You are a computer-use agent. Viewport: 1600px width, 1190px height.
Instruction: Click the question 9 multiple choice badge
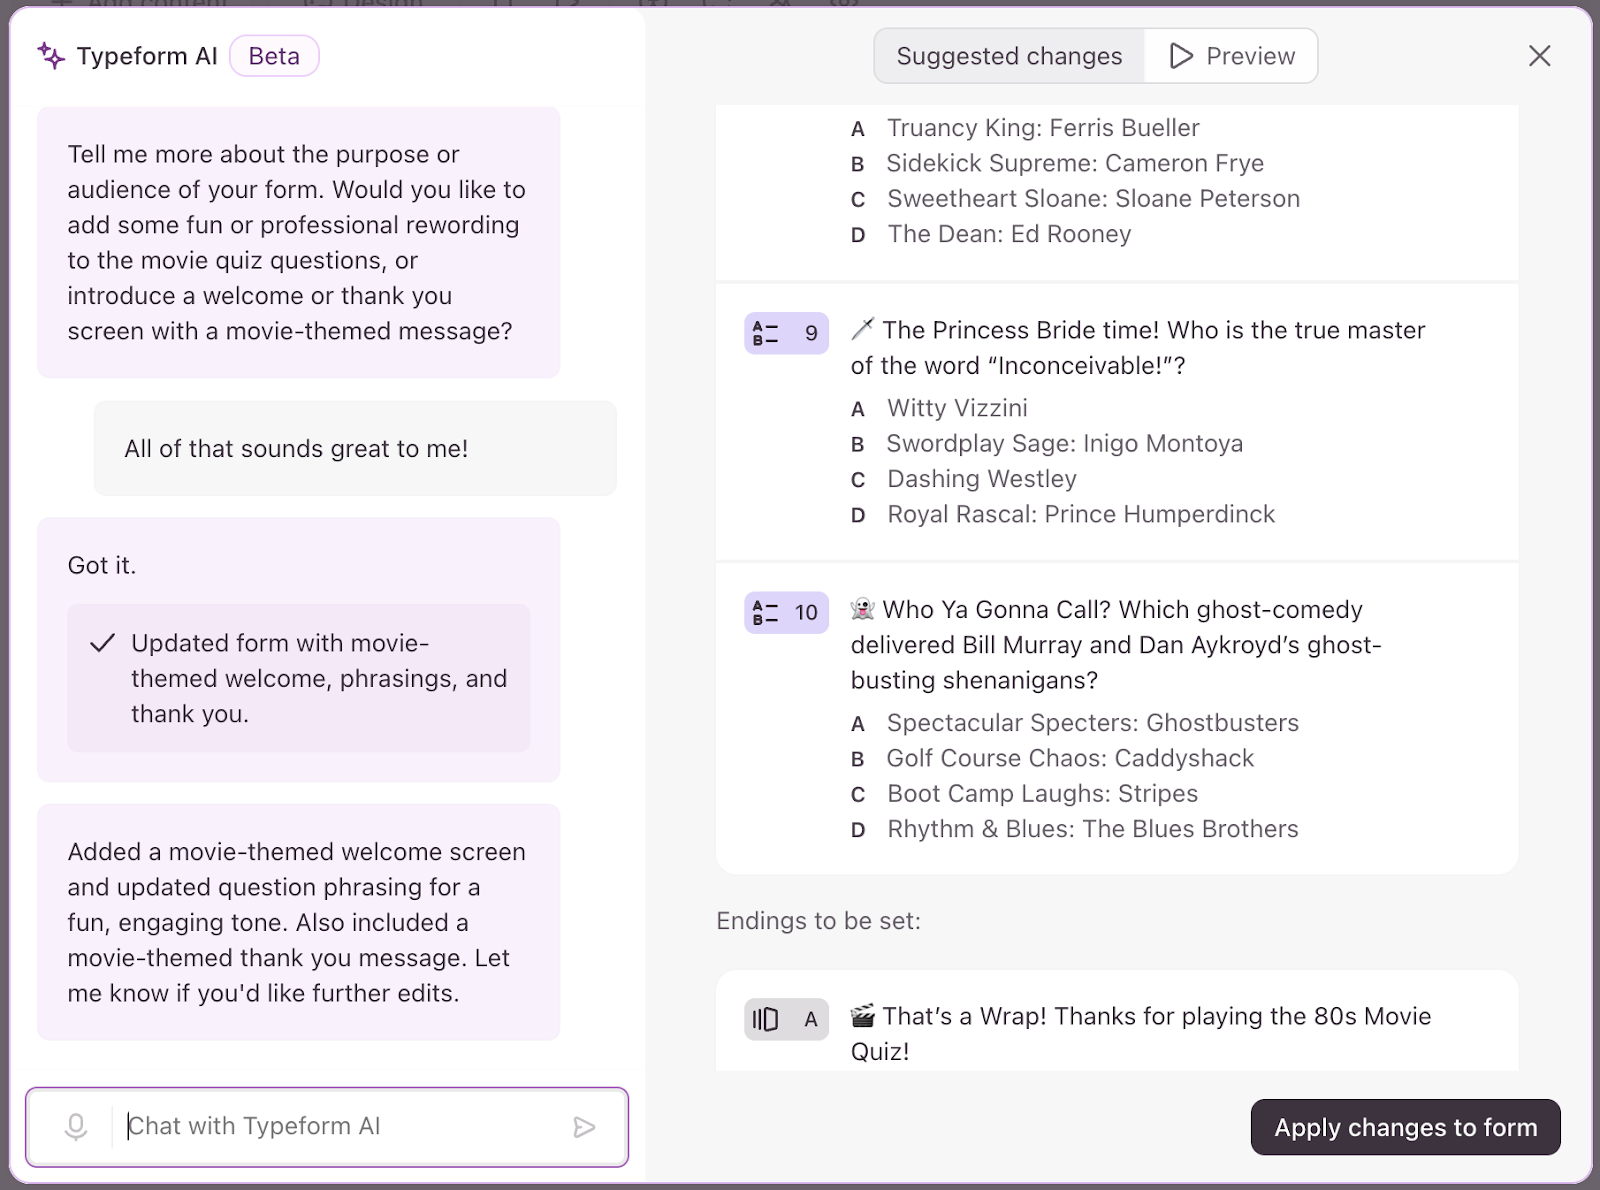(x=786, y=333)
